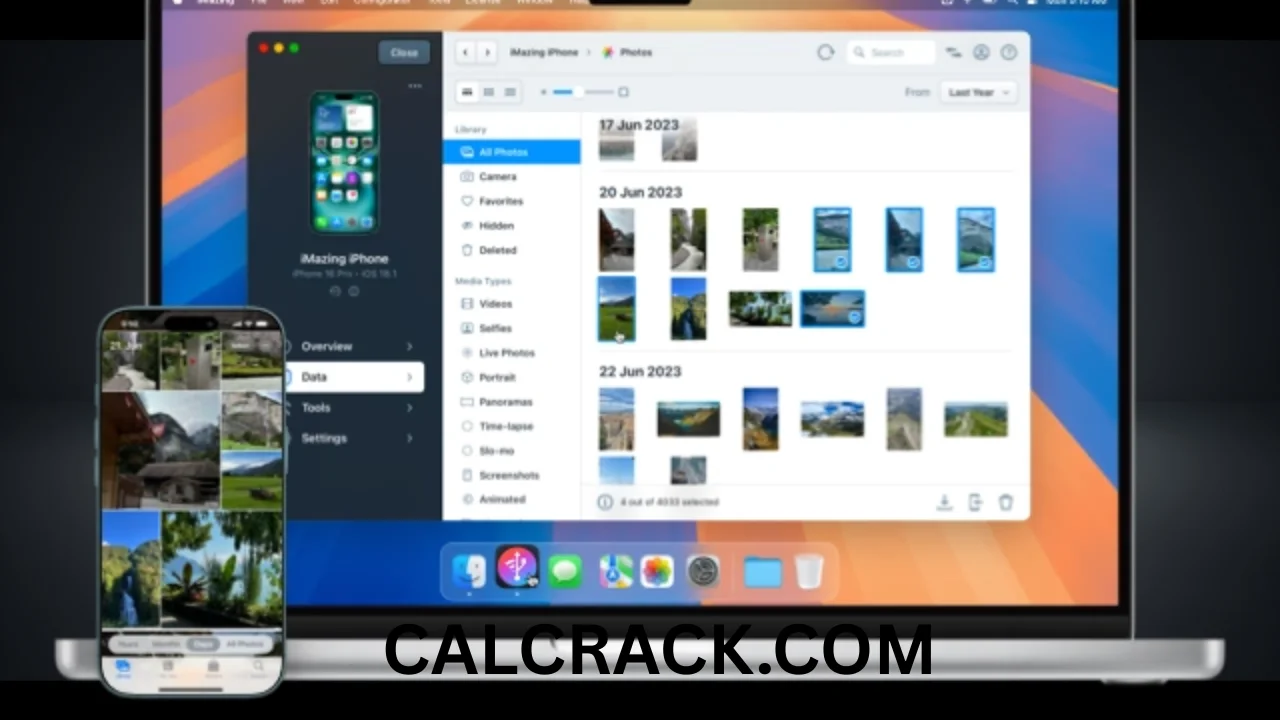
Task: Click the iMazing icon in the Dock
Action: click(x=516, y=569)
